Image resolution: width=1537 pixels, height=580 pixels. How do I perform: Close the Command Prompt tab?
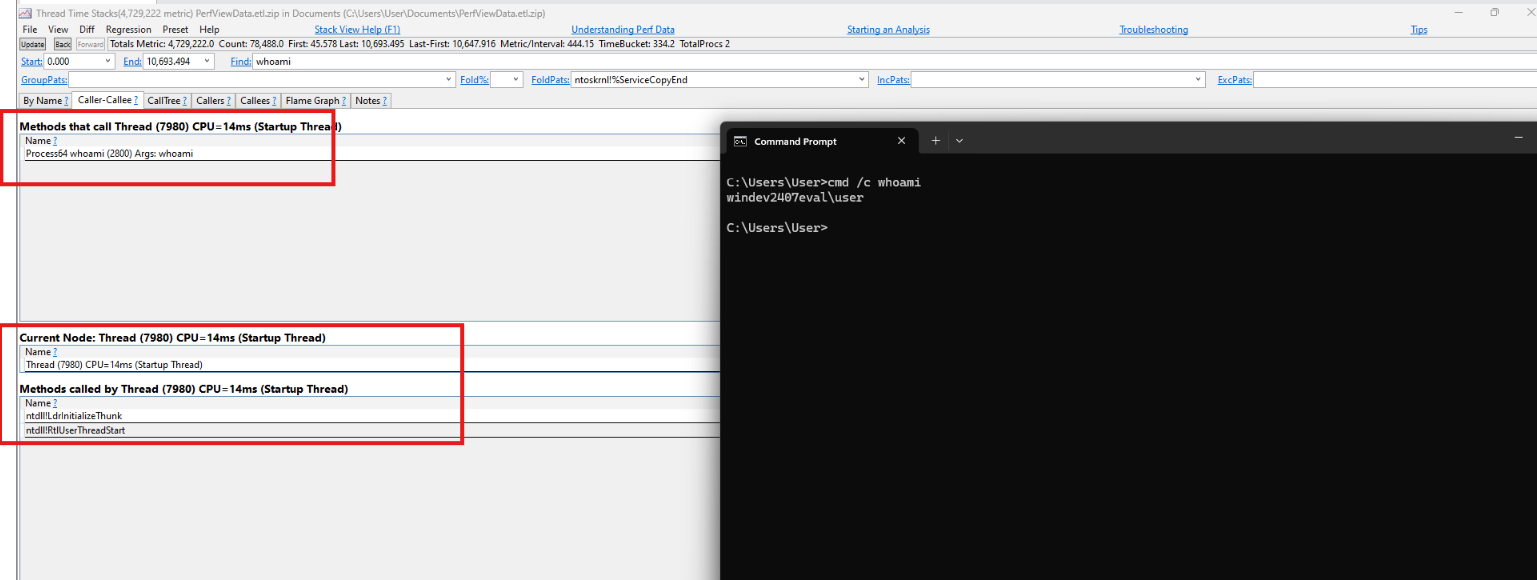(901, 141)
